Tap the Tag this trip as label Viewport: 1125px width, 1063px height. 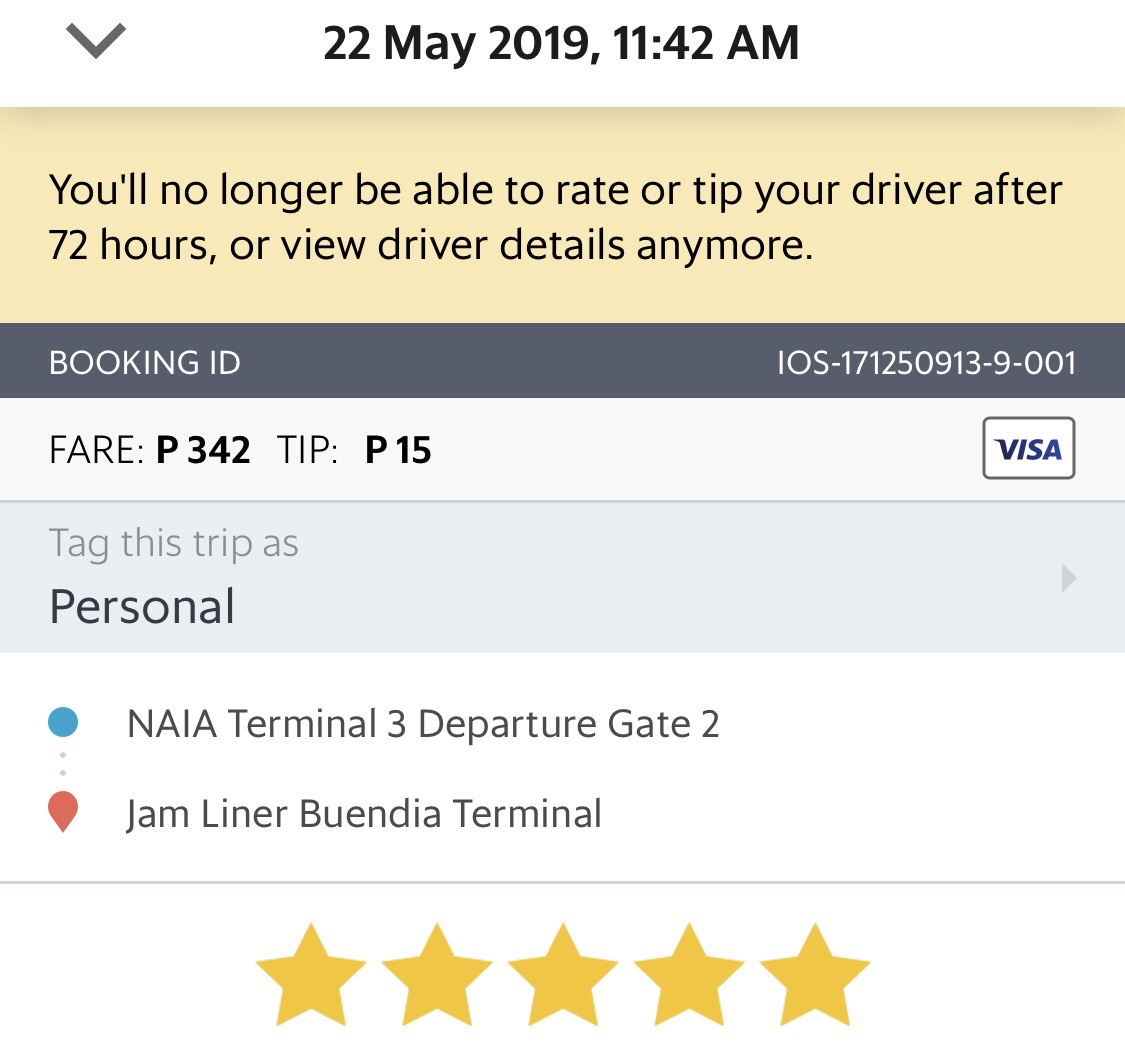pos(174,543)
